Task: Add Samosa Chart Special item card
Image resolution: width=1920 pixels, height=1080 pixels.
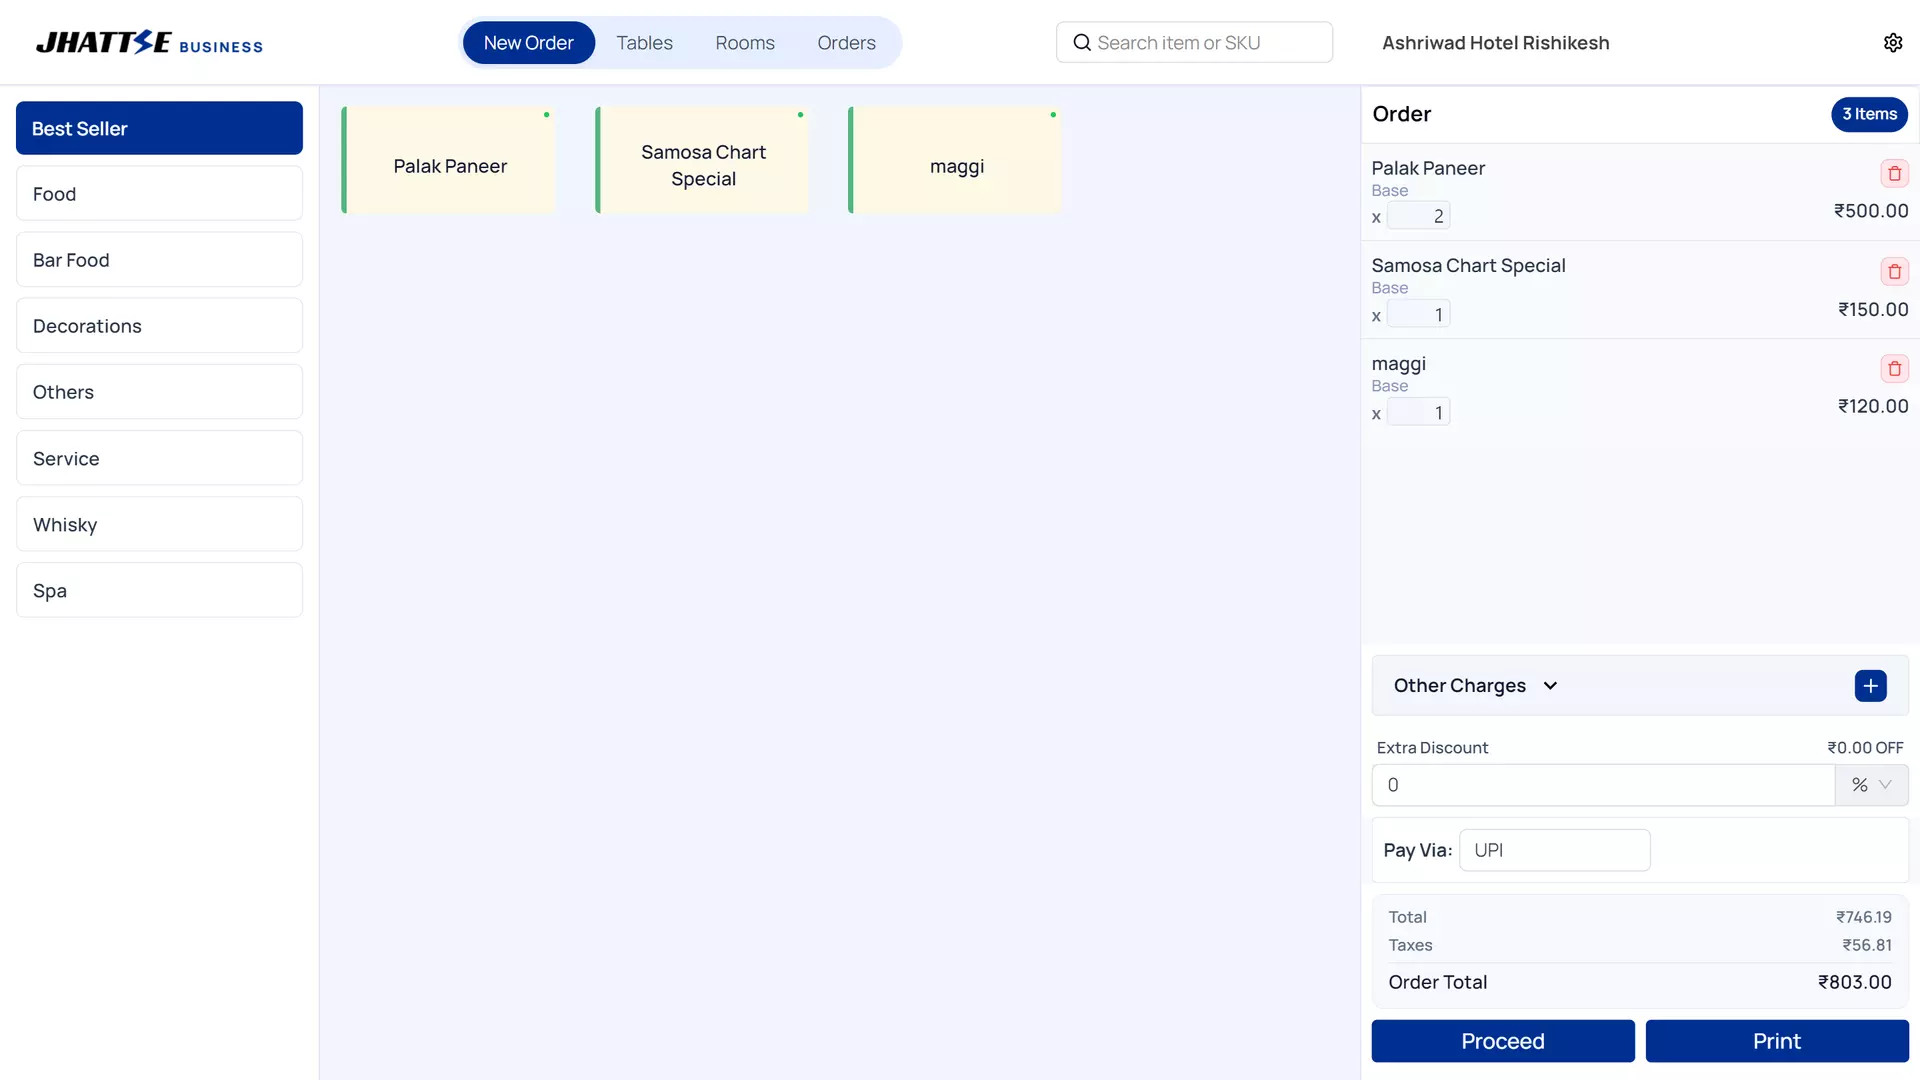Action: pos(703,160)
